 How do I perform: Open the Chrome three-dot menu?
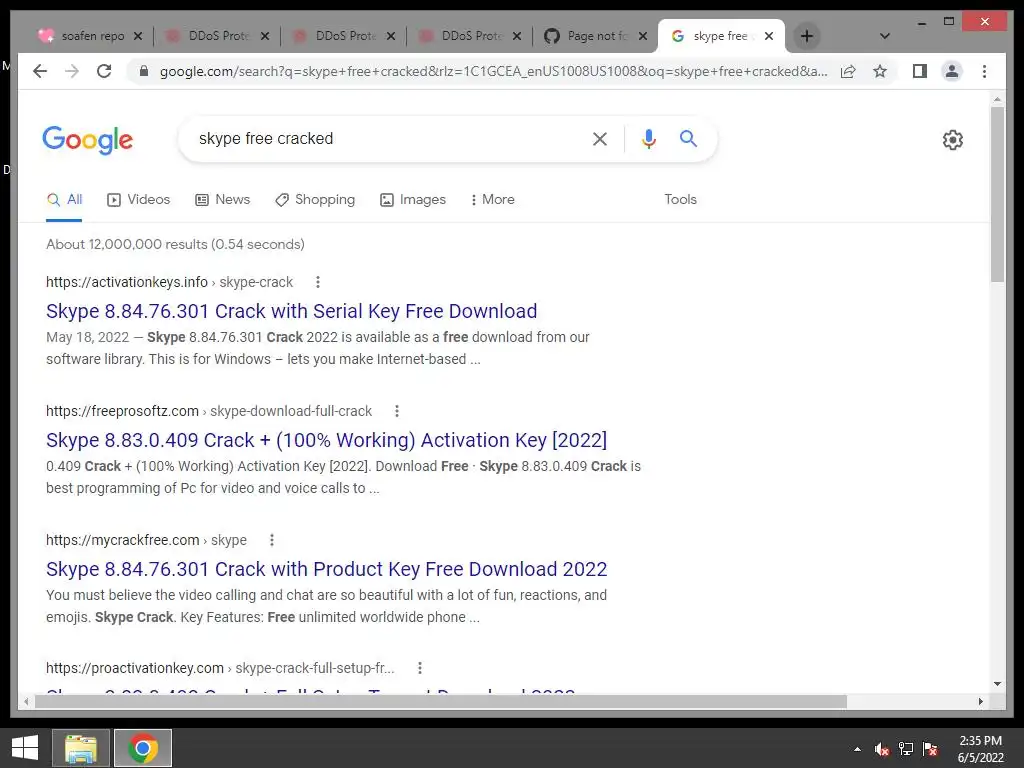coord(984,71)
